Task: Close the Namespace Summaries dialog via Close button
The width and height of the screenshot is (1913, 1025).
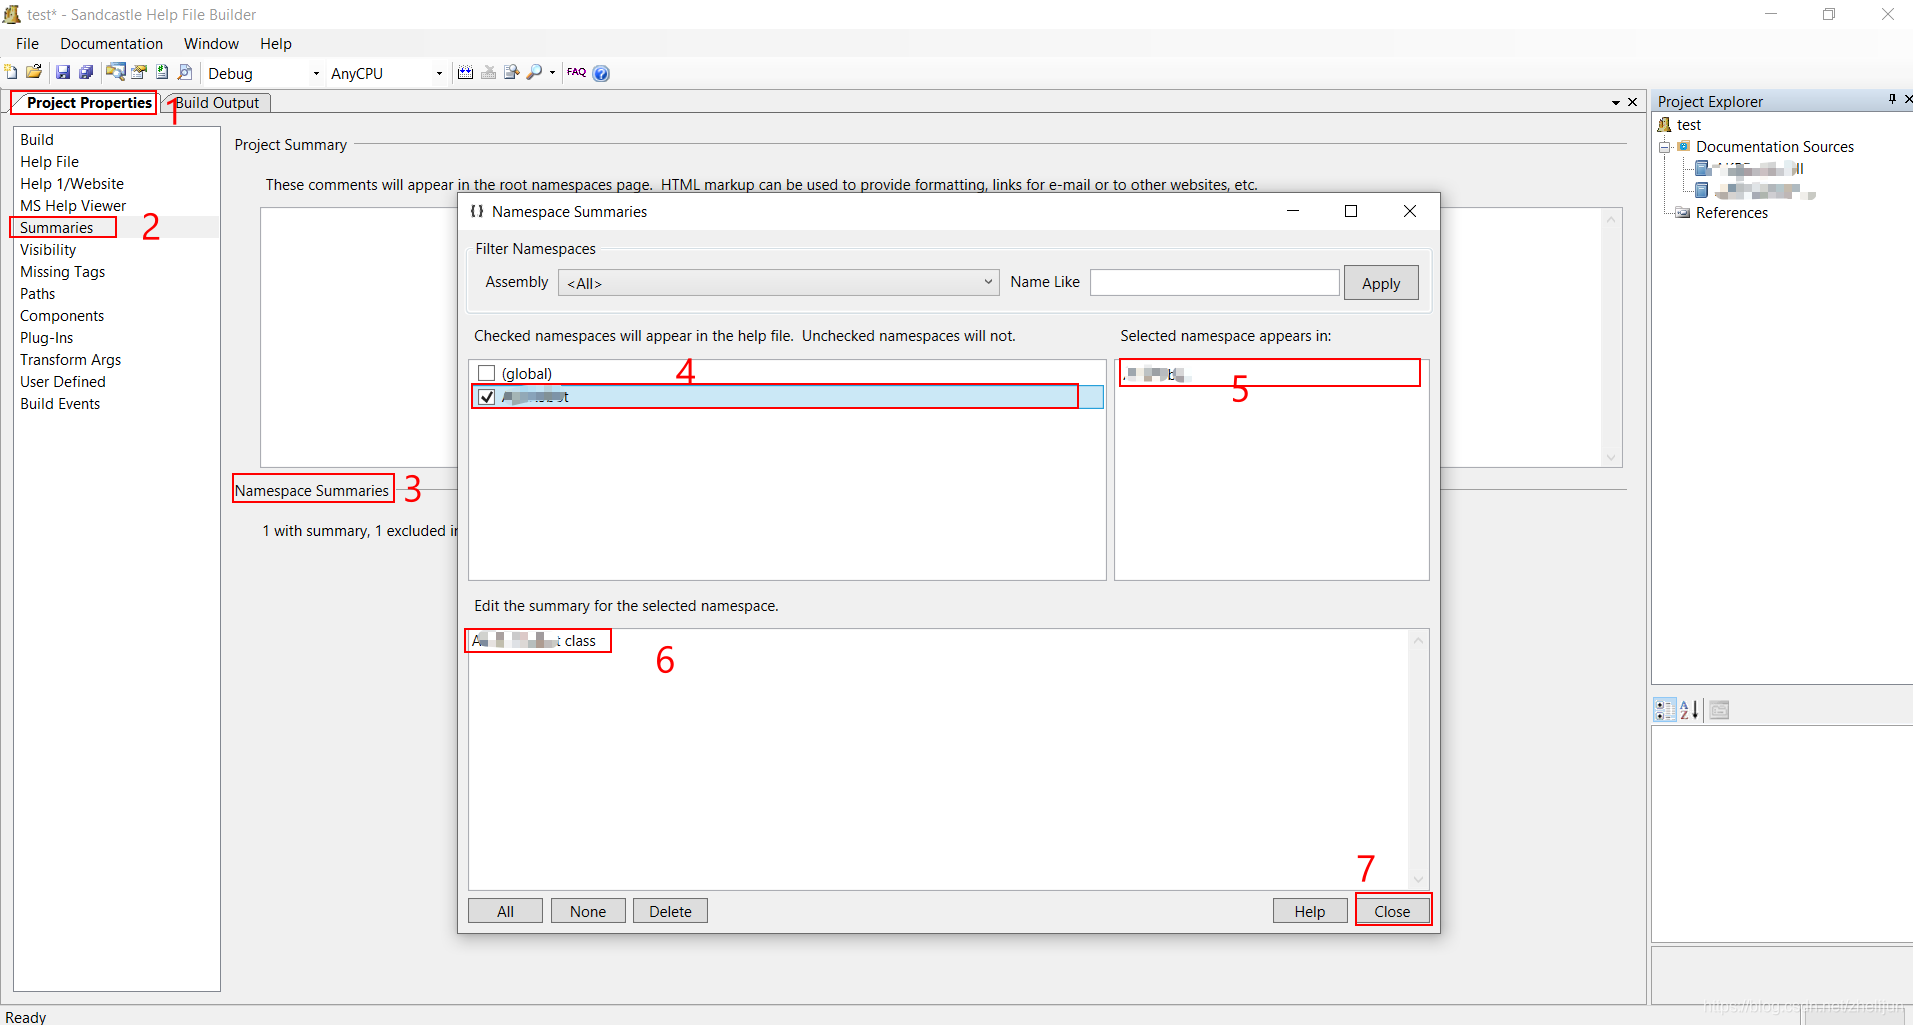Action: (1392, 911)
